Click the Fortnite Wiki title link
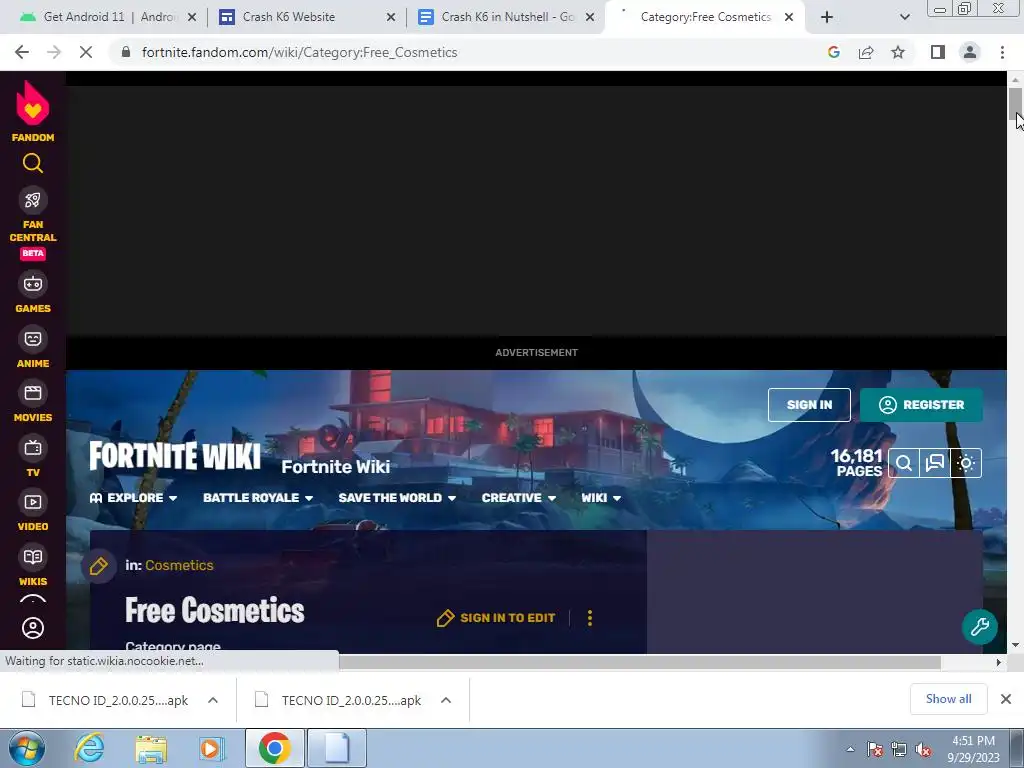This screenshot has width=1024, height=768. pyautogui.click(x=336, y=467)
